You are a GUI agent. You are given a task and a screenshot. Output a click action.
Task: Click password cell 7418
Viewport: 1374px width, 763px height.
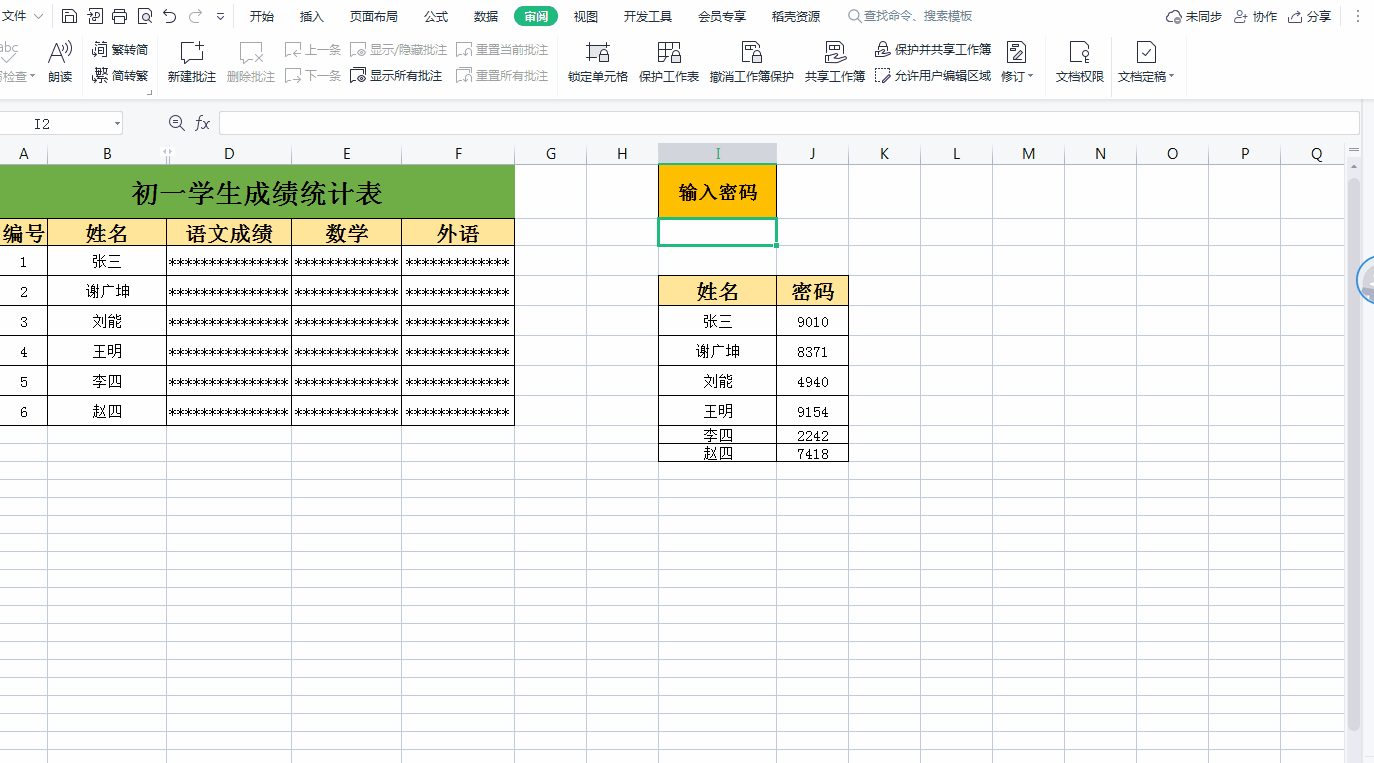click(813, 453)
